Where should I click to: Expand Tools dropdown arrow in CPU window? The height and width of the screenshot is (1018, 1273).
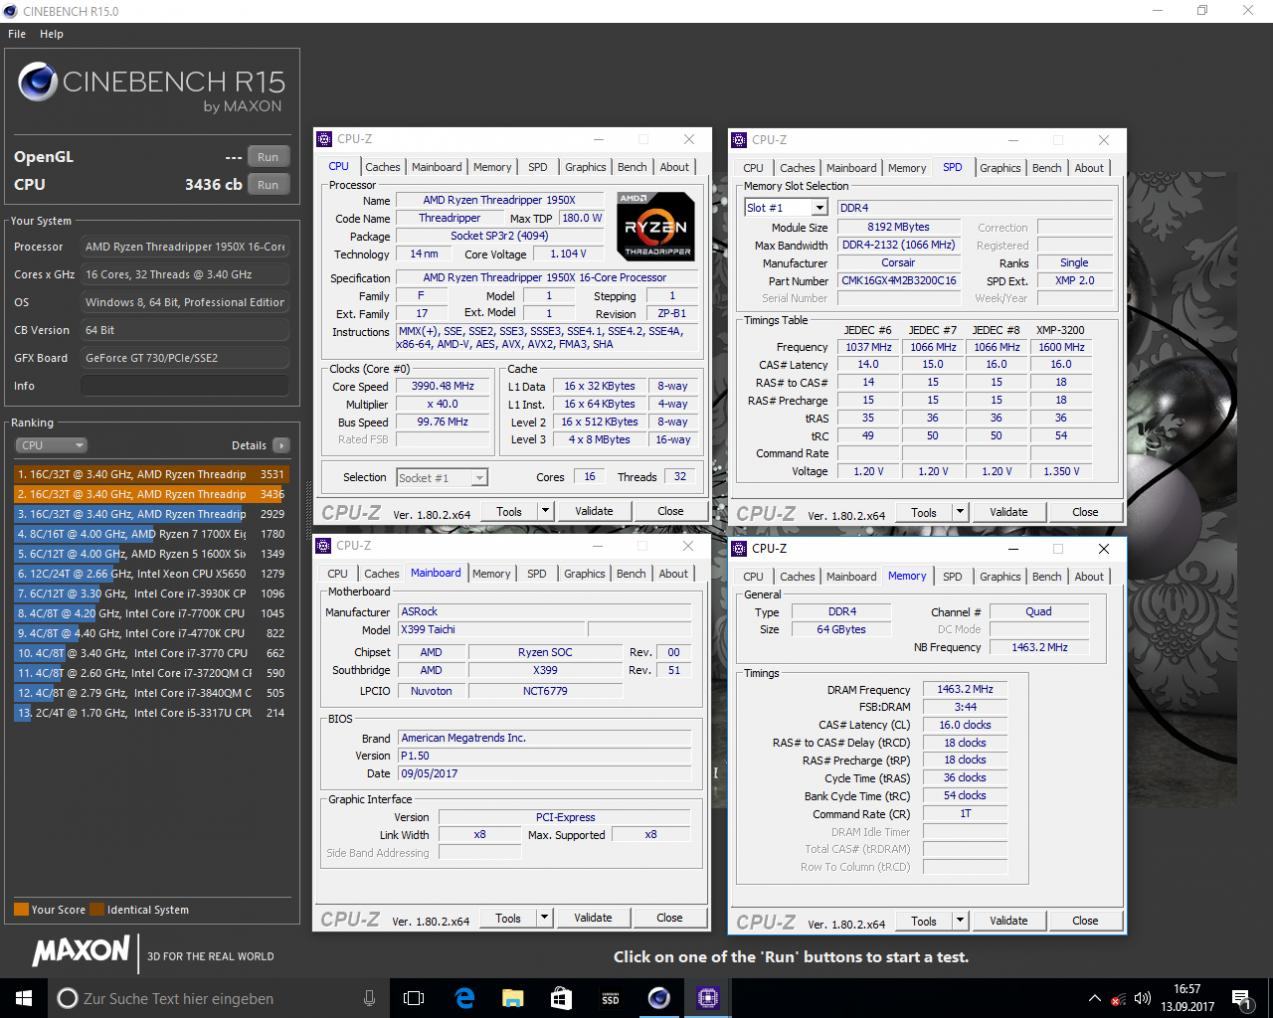click(546, 511)
